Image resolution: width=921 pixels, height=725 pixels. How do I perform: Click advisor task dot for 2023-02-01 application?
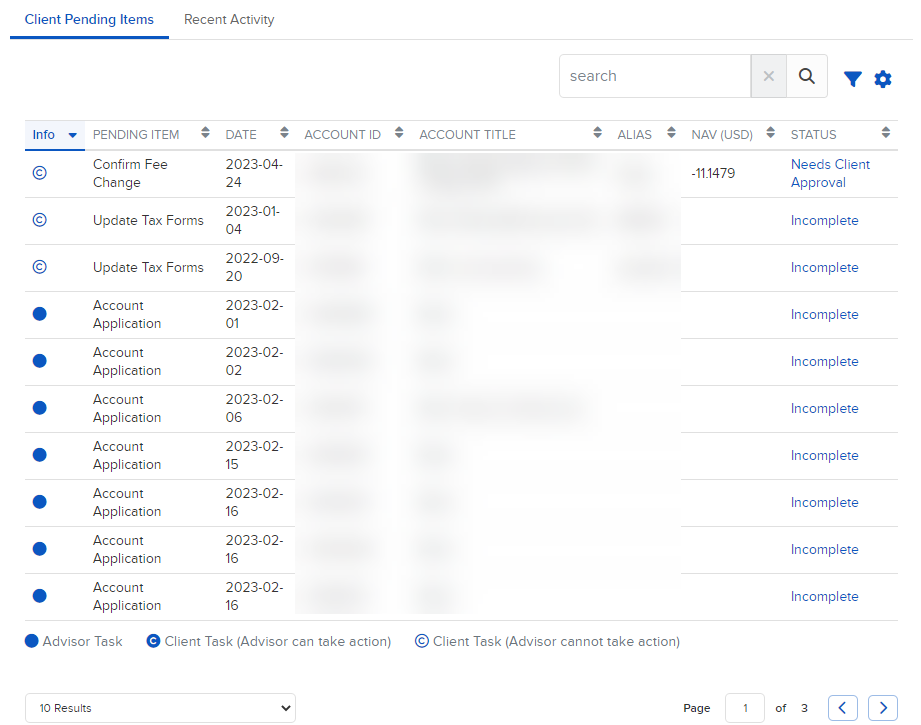[x=40, y=314]
